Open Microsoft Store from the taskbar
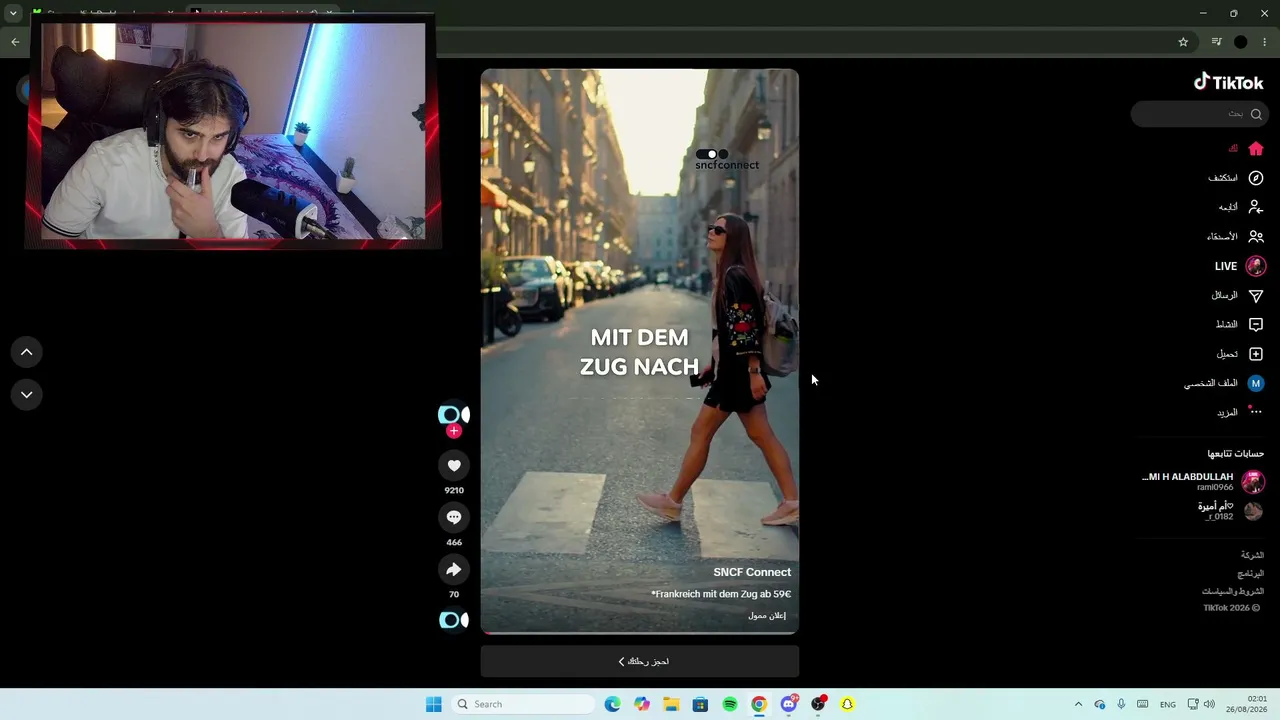Screen dimensions: 1280x720 click(x=700, y=704)
